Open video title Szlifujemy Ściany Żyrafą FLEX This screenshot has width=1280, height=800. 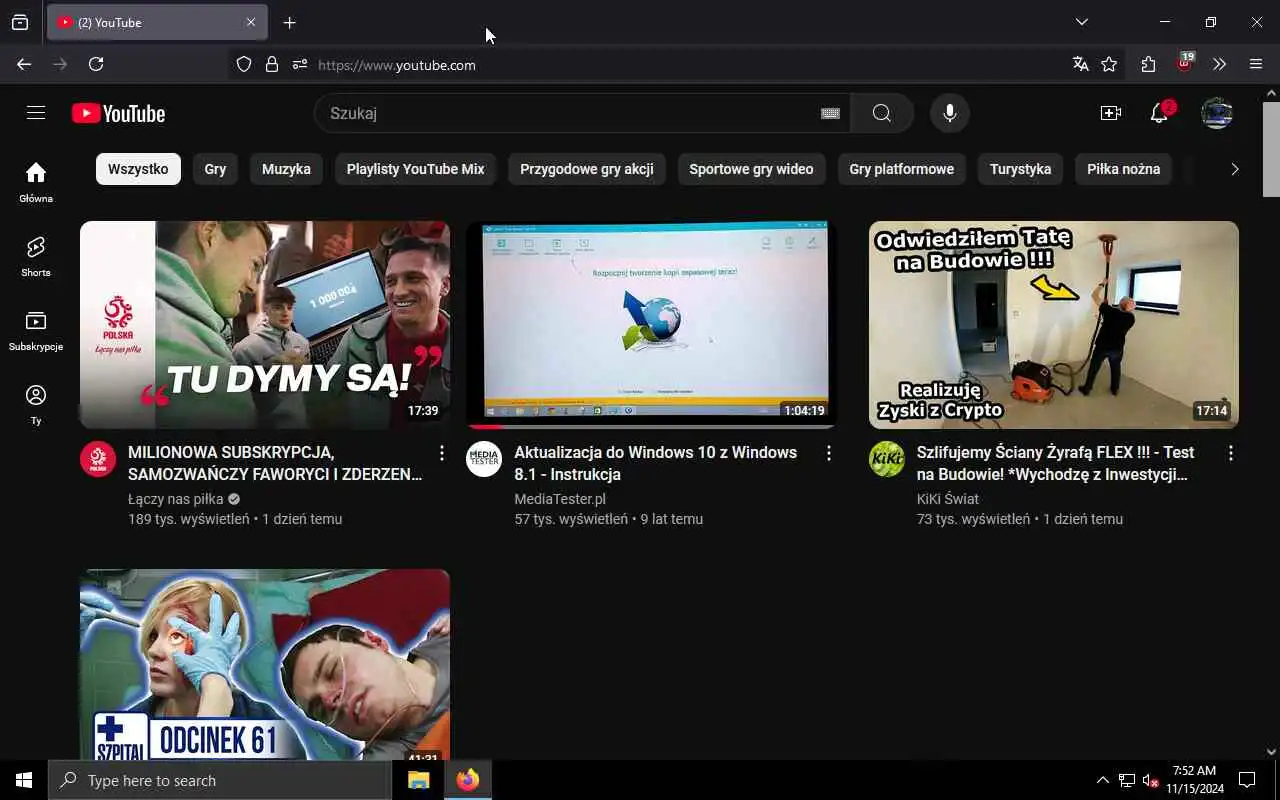coord(1055,463)
